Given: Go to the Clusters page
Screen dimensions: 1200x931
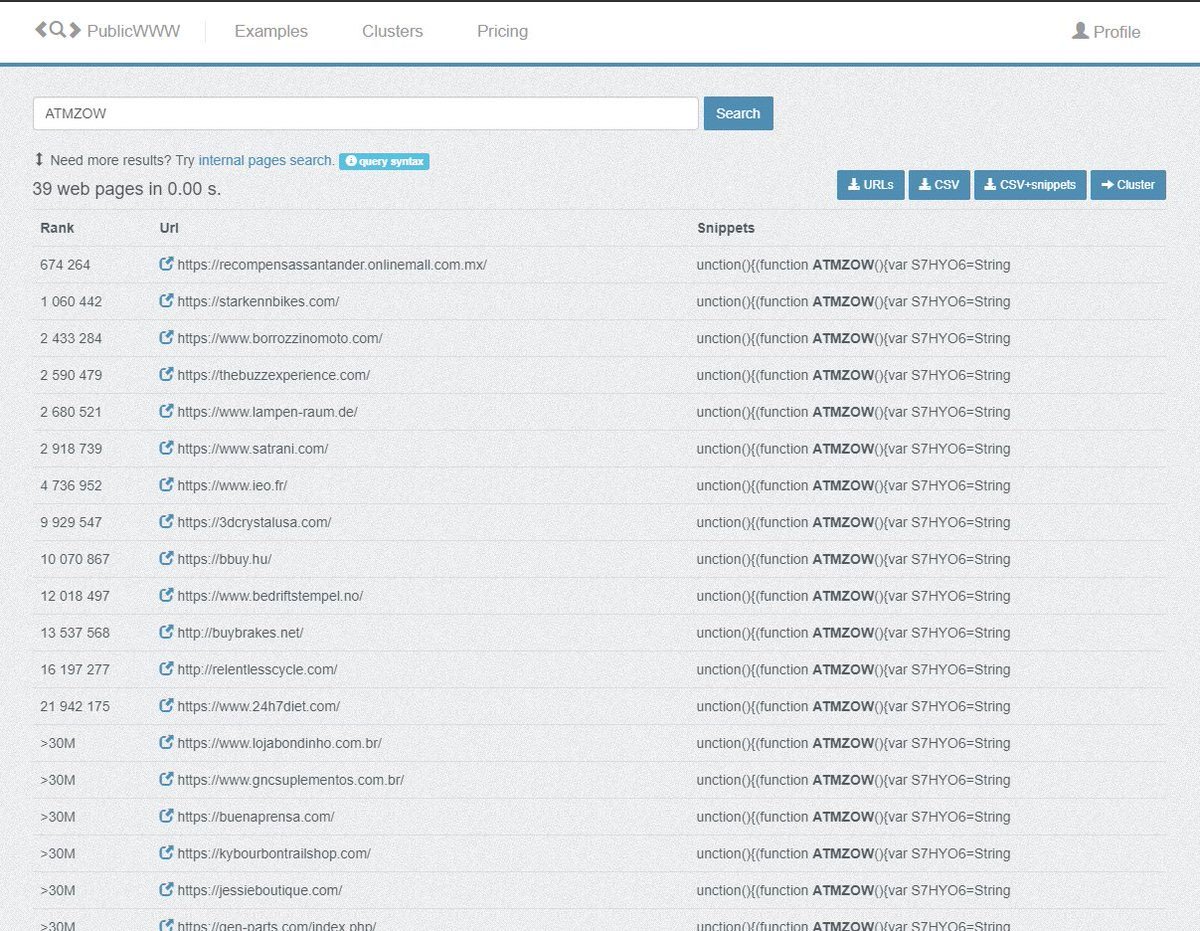Looking at the screenshot, I should [x=392, y=31].
